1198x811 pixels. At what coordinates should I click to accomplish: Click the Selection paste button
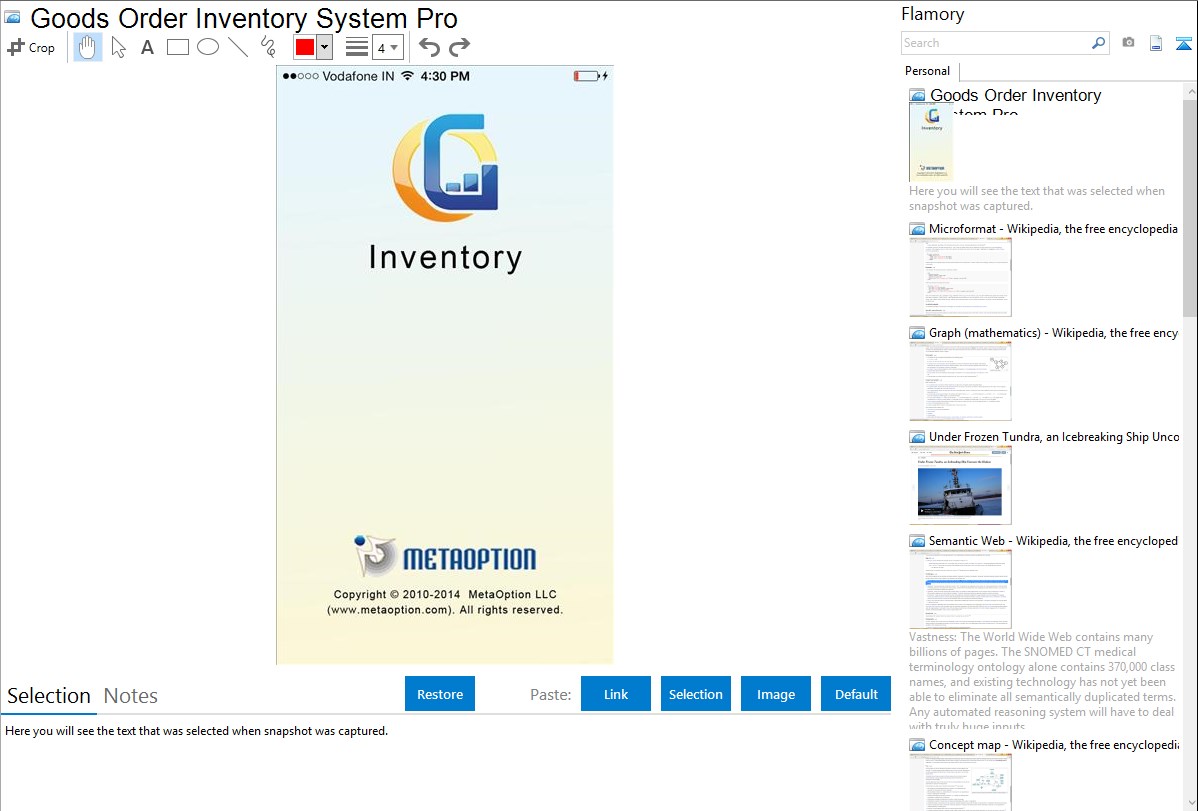pos(696,694)
